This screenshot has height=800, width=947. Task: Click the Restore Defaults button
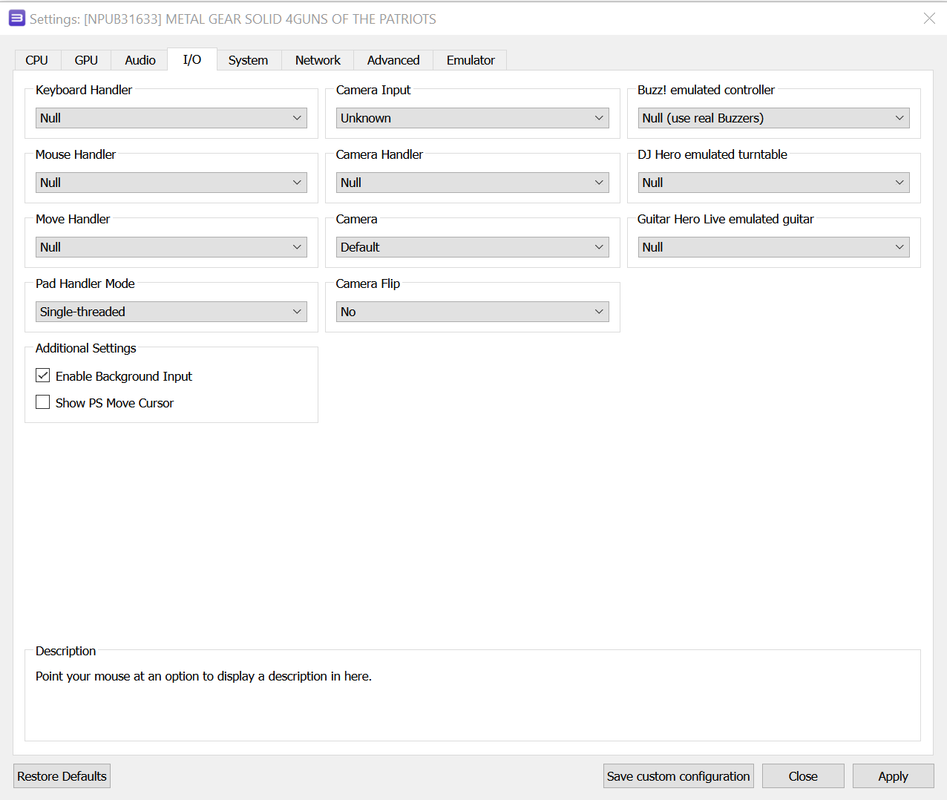pos(62,776)
